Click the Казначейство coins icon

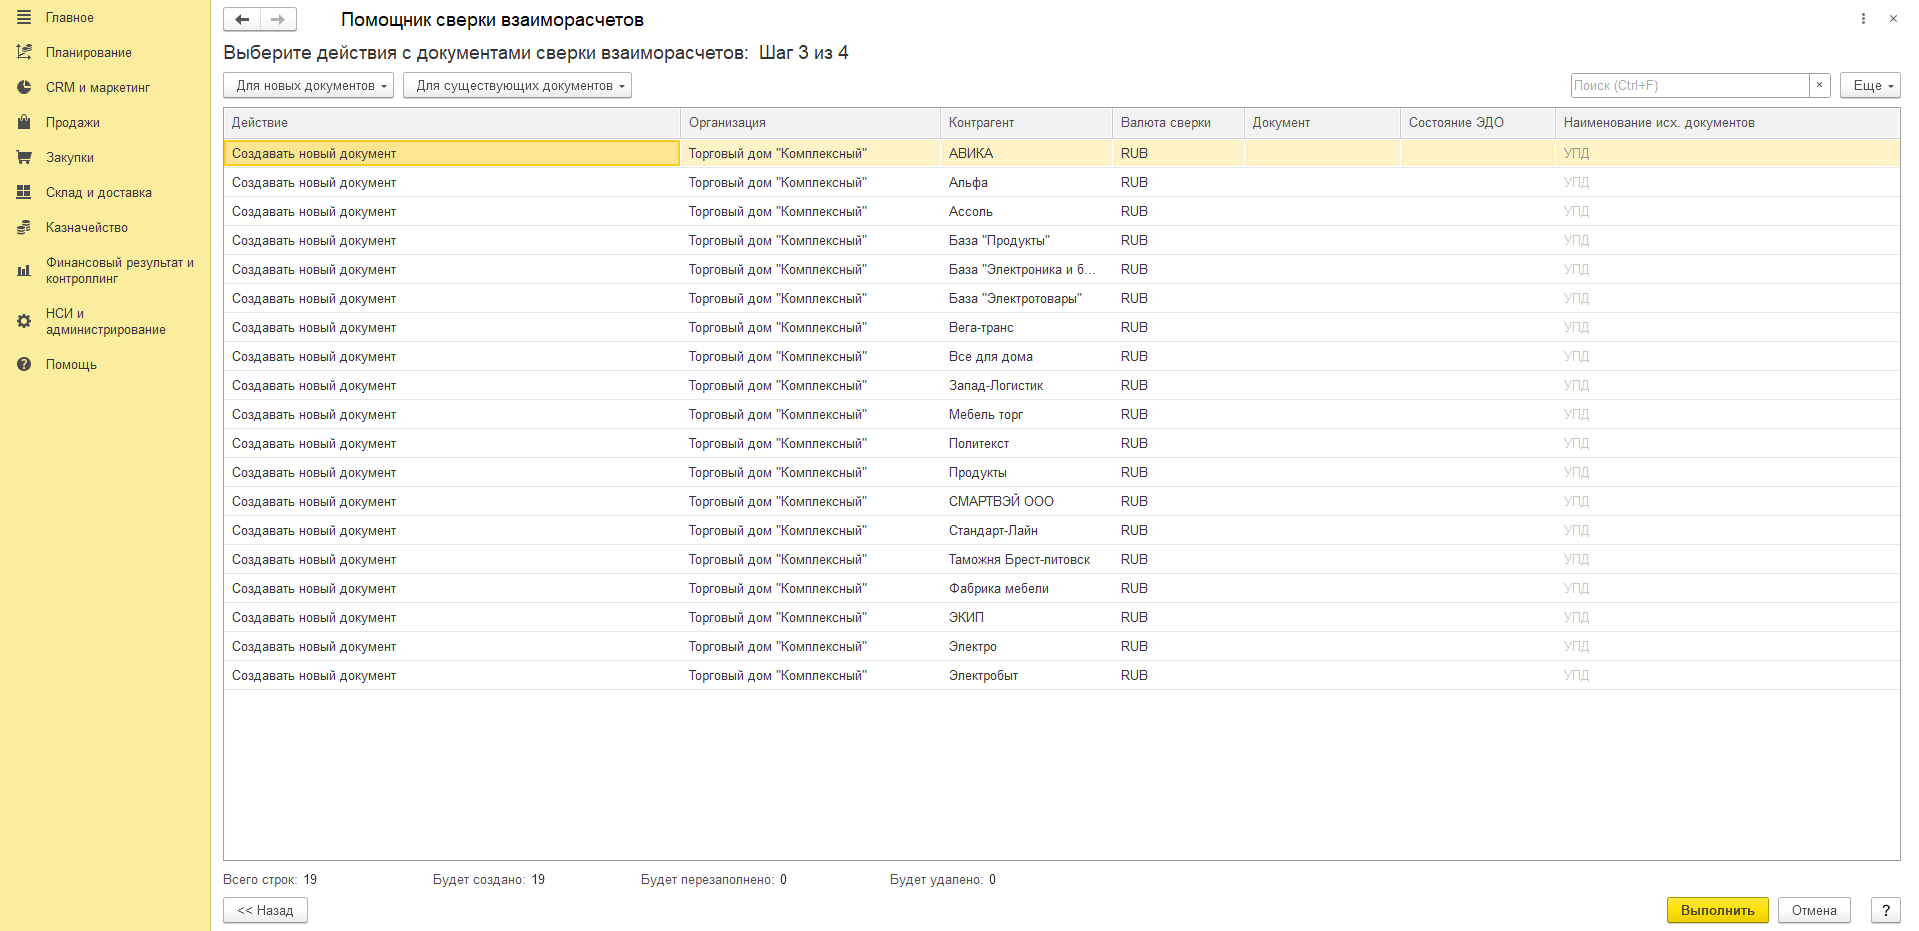tap(24, 227)
